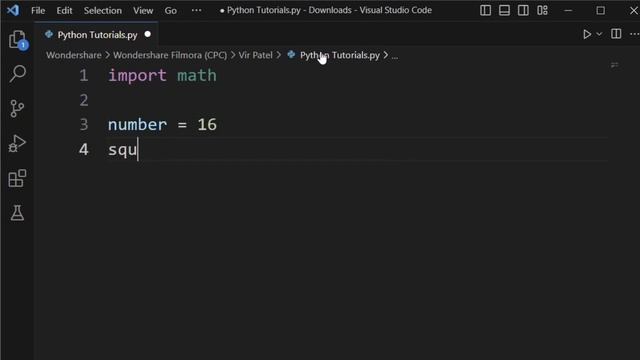The width and height of the screenshot is (640, 360).
Task: Click the VS Code logo icon
Action: click(13, 10)
